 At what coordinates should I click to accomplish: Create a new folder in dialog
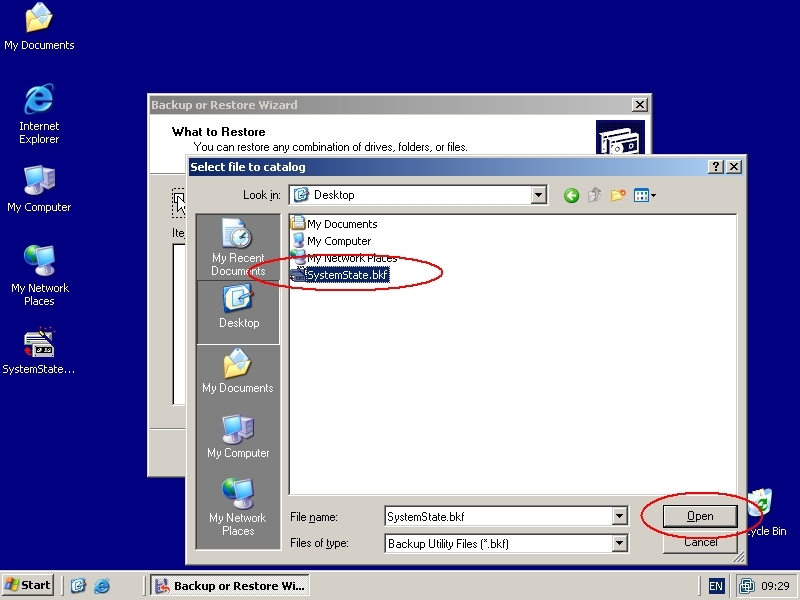(x=618, y=195)
